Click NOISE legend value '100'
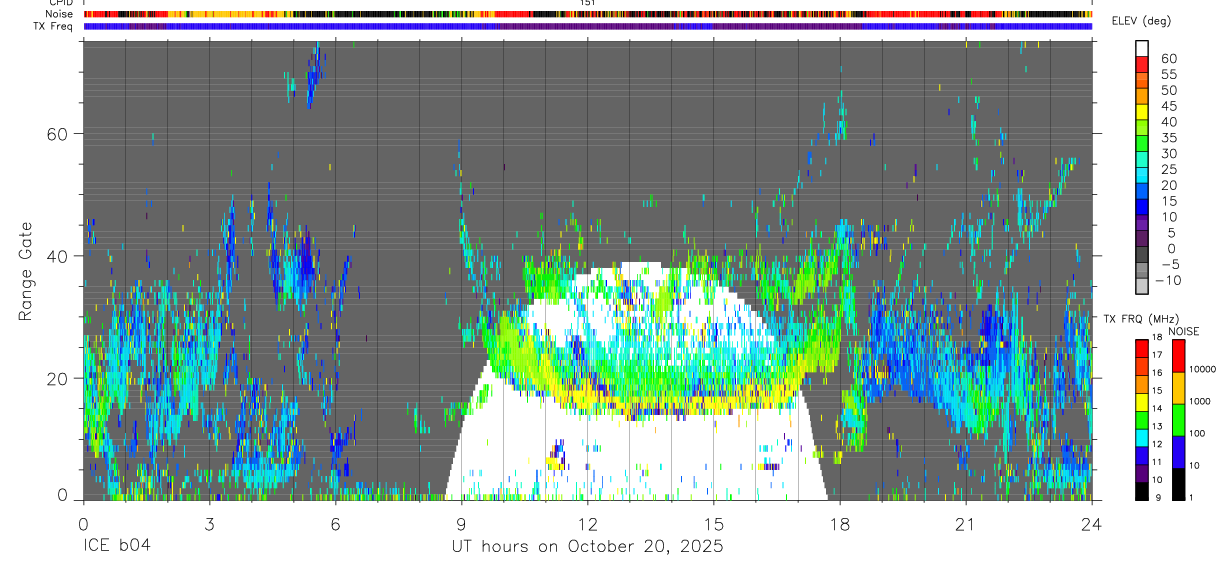Image resolution: width=1228 pixels, height=567 pixels. point(1198,433)
